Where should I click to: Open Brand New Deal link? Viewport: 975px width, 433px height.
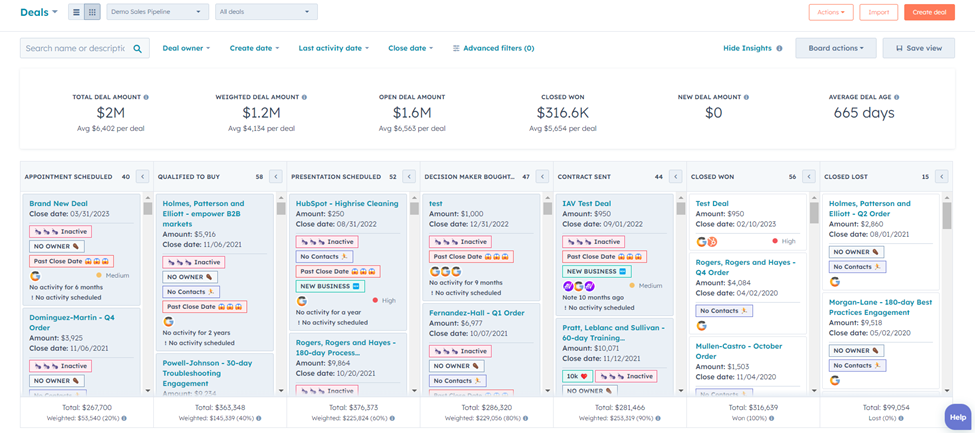[x=58, y=203]
